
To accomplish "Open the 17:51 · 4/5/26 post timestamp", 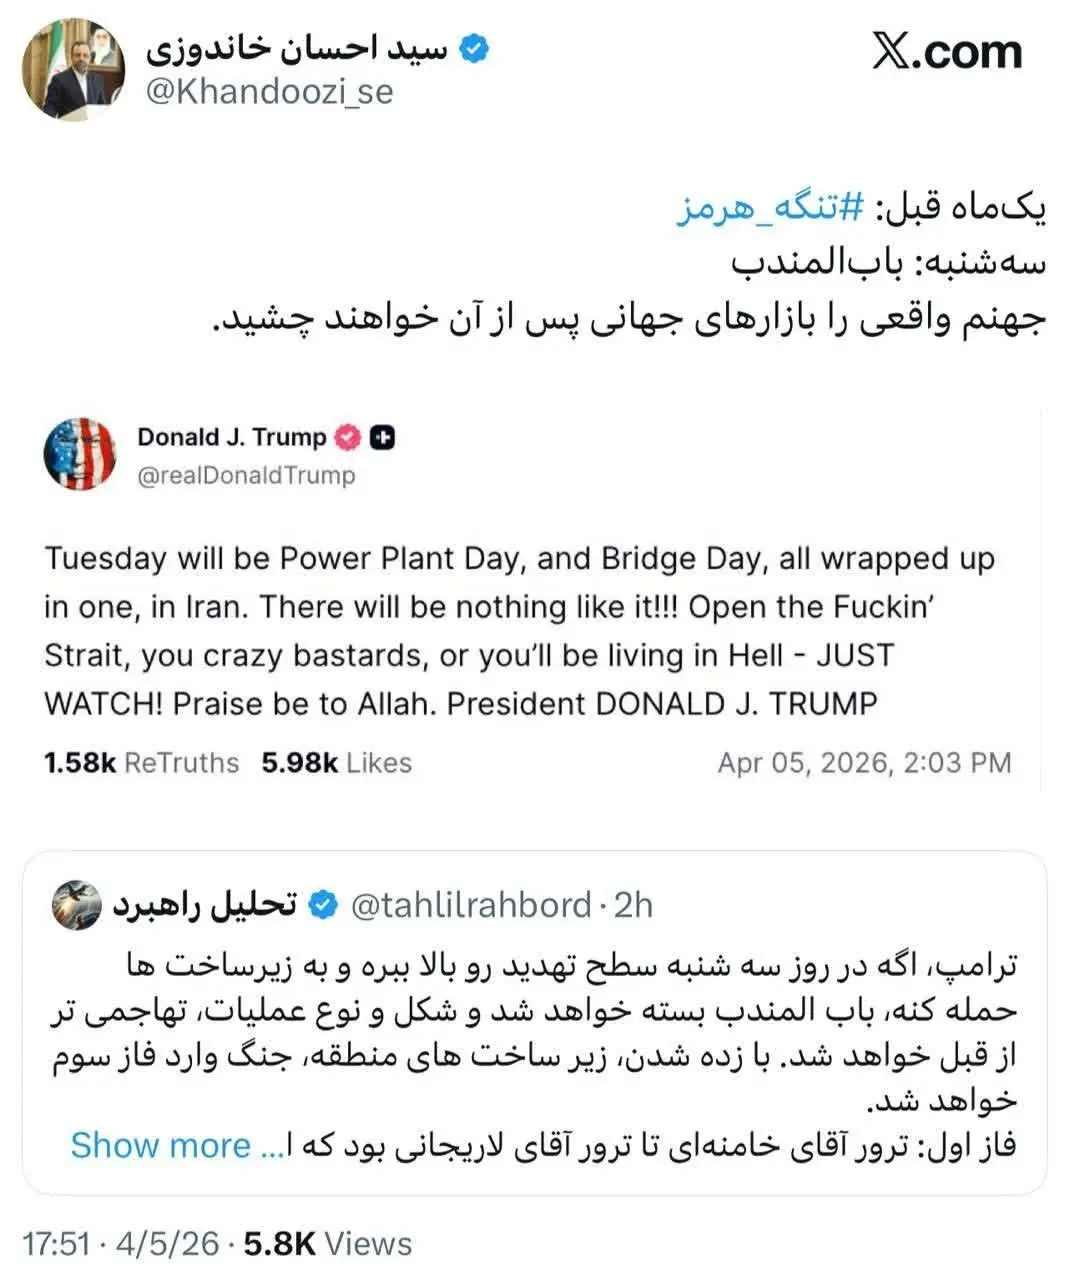I will click(x=120, y=1243).
